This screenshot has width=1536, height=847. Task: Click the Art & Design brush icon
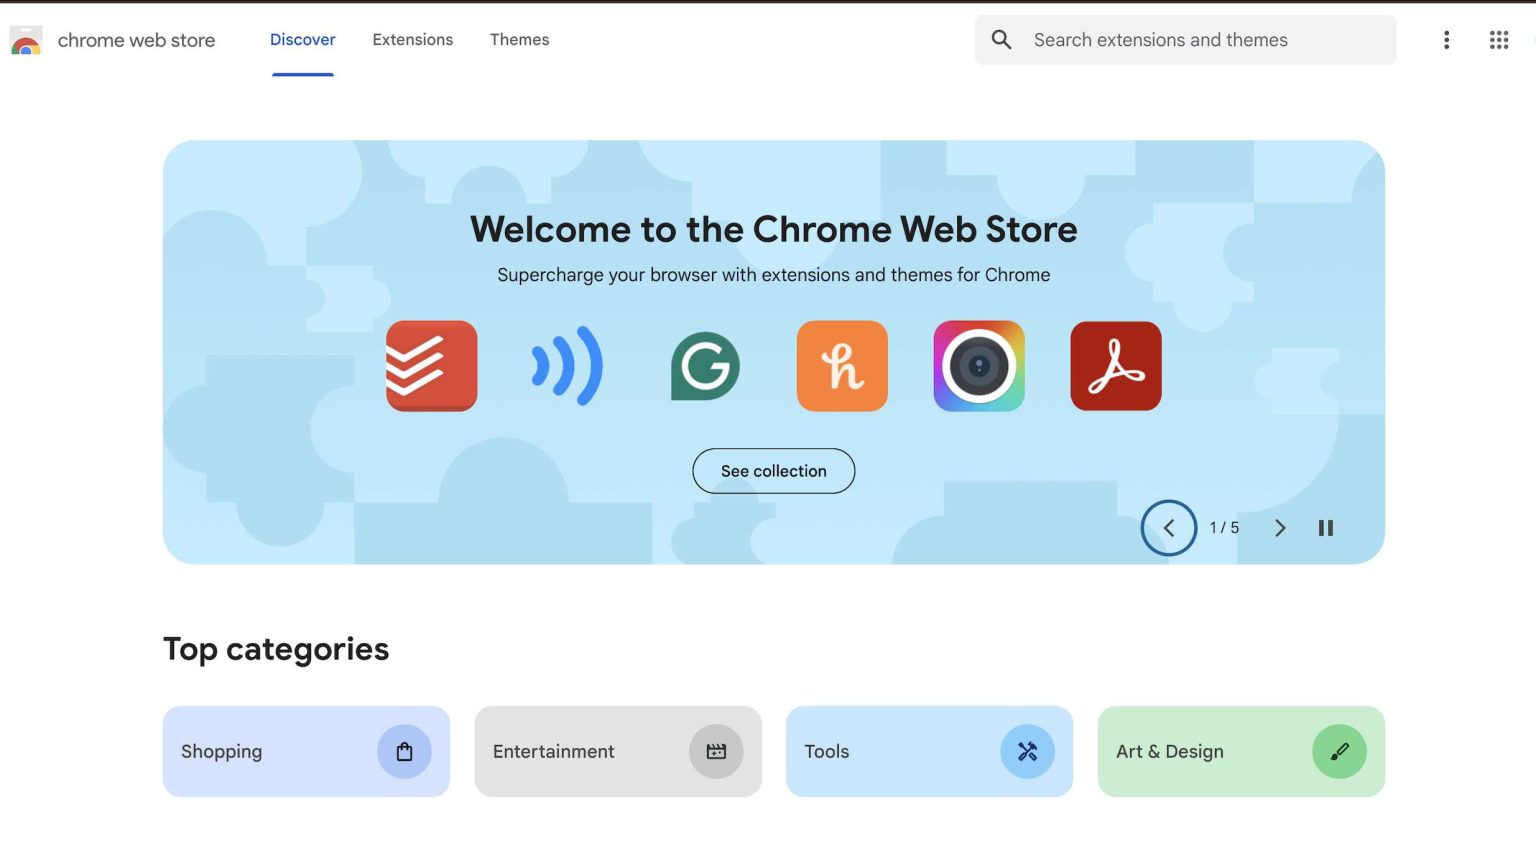click(x=1340, y=751)
